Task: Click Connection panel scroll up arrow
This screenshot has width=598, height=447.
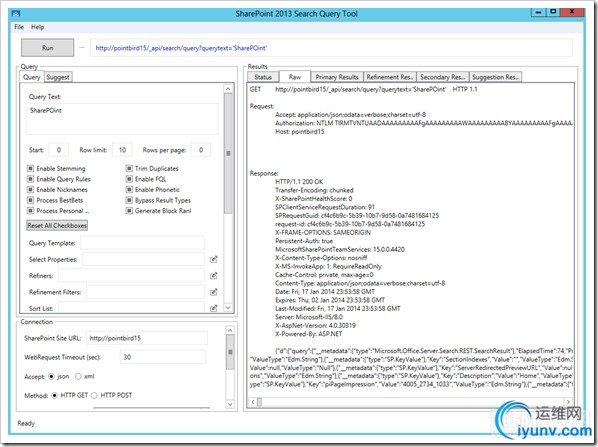Action: pyautogui.click(x=230, y=330)
